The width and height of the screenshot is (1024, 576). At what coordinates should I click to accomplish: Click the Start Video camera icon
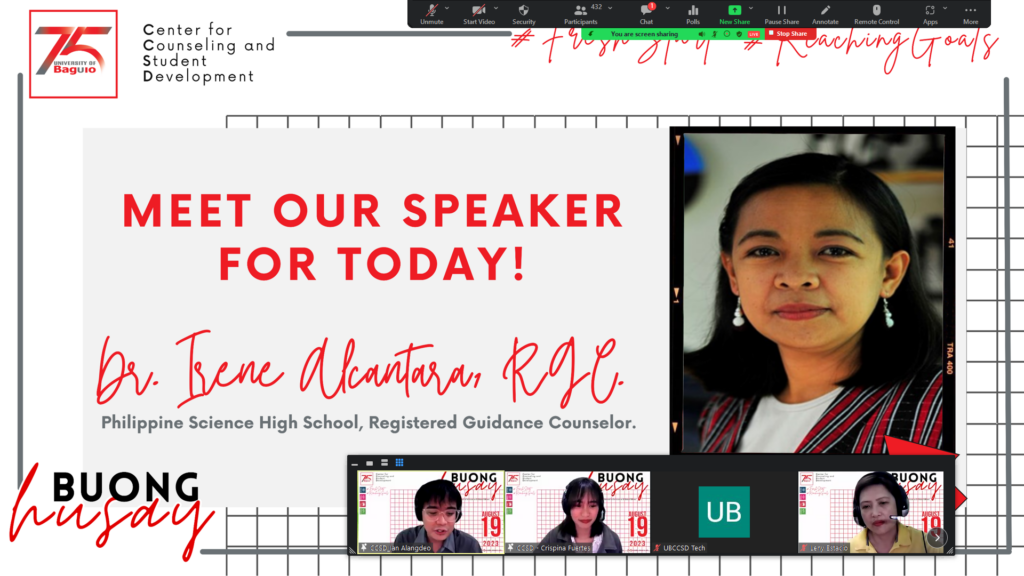point(479,10)
